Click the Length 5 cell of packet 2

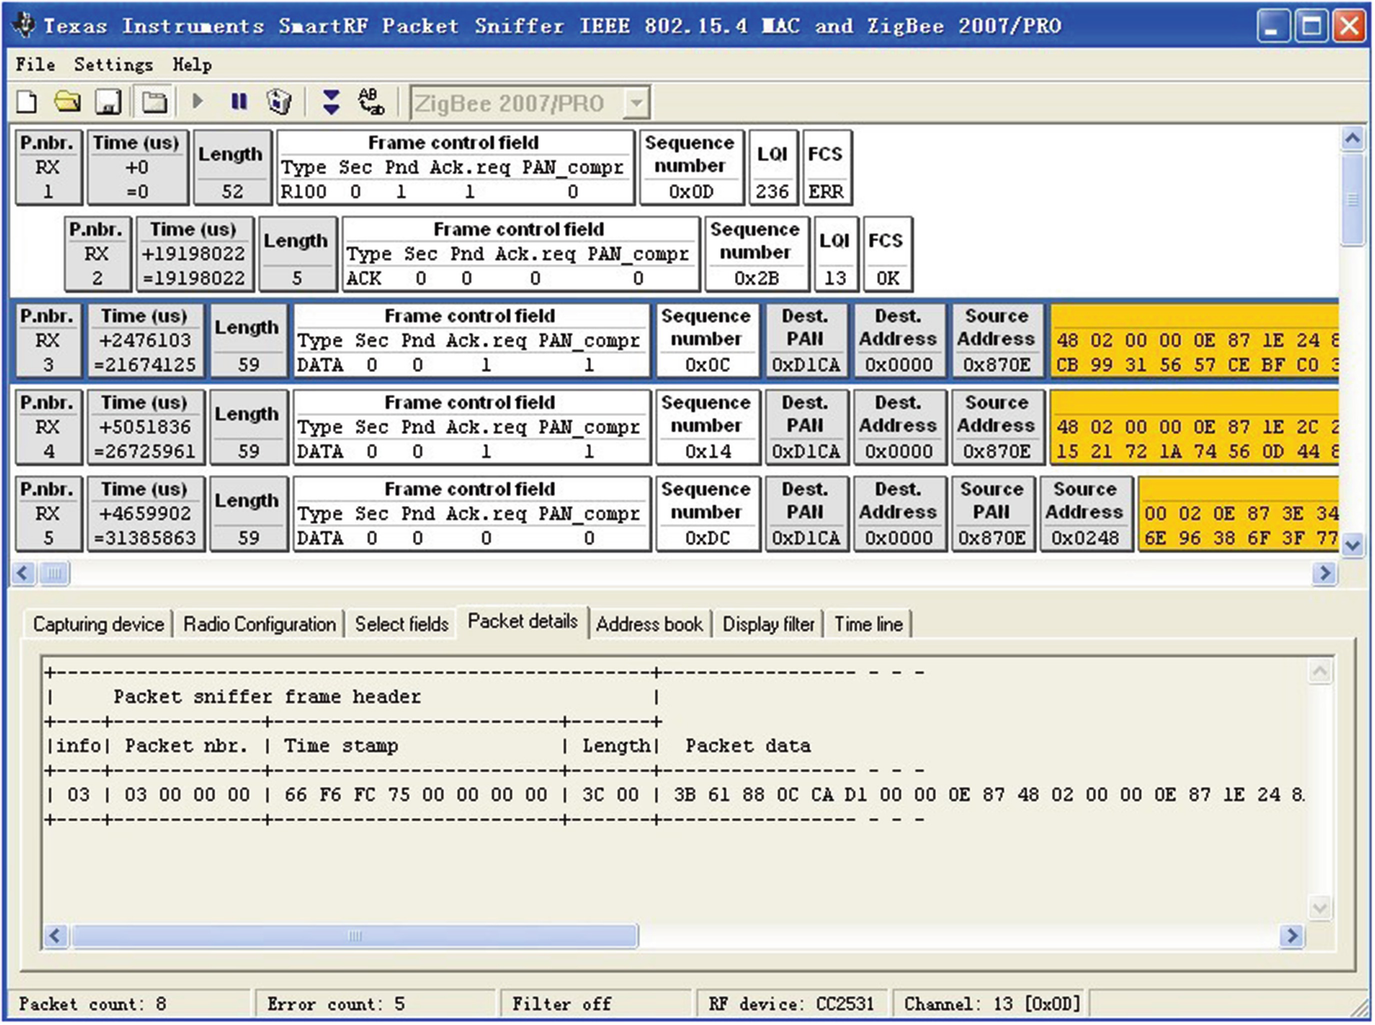pyautogui.click(x=296, y=254)
